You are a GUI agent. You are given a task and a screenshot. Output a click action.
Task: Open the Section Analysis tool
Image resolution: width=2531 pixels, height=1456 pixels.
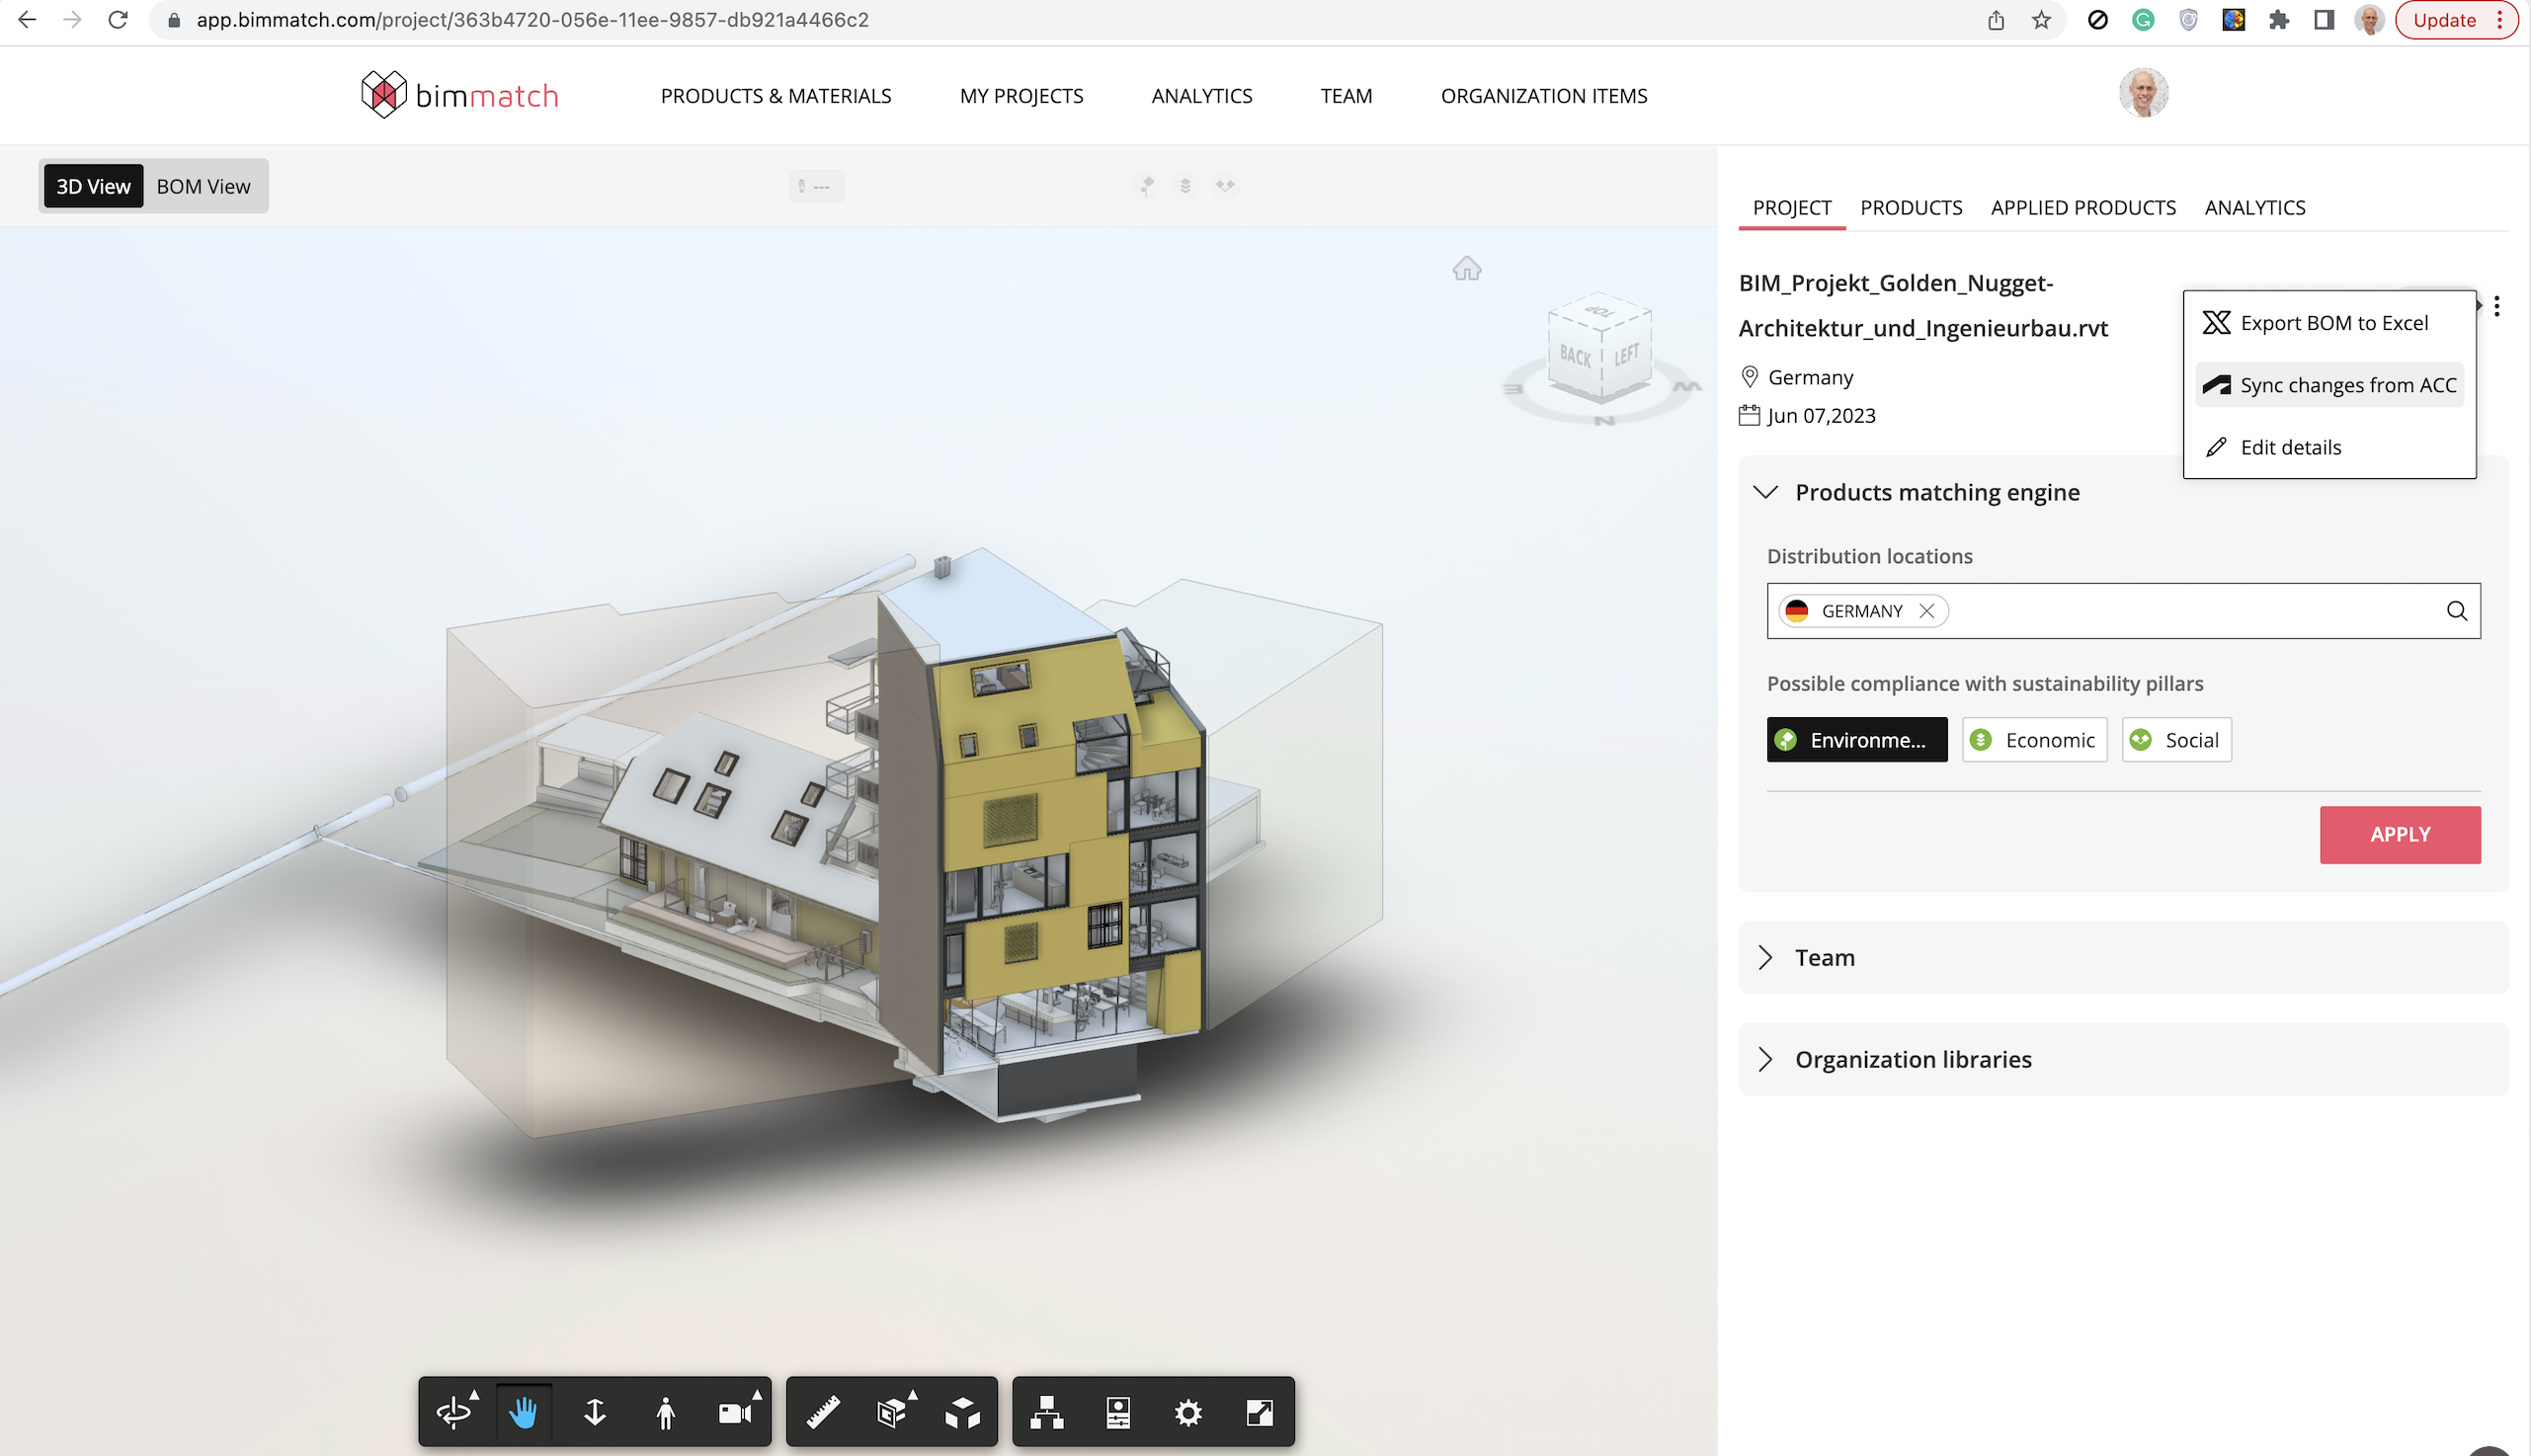892,1411
